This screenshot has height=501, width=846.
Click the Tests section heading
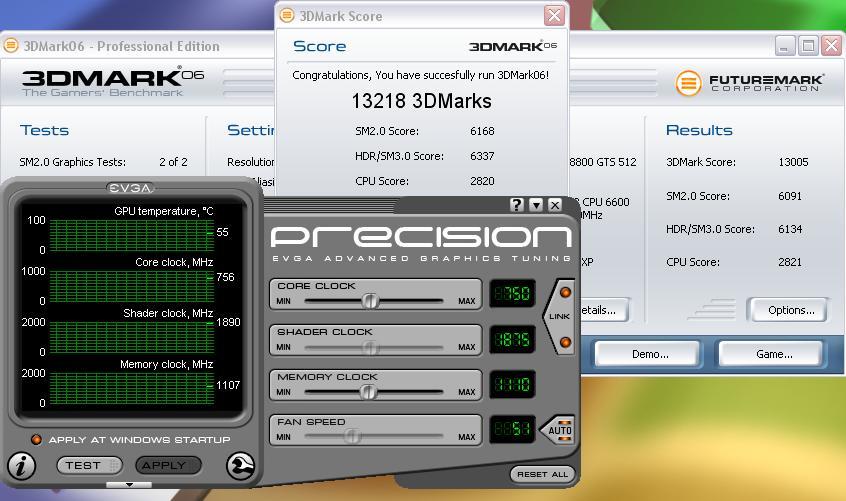click(x=44, y=130)
